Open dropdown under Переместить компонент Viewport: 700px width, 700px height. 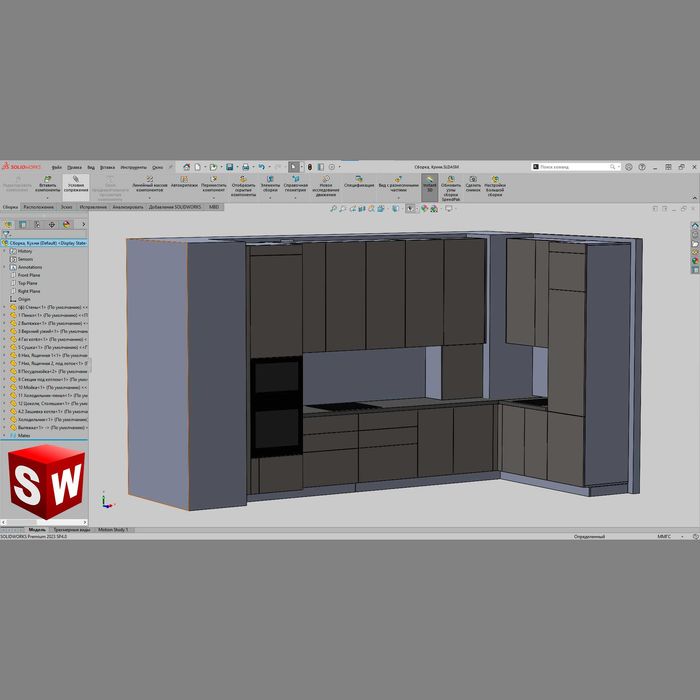[213, 198]
